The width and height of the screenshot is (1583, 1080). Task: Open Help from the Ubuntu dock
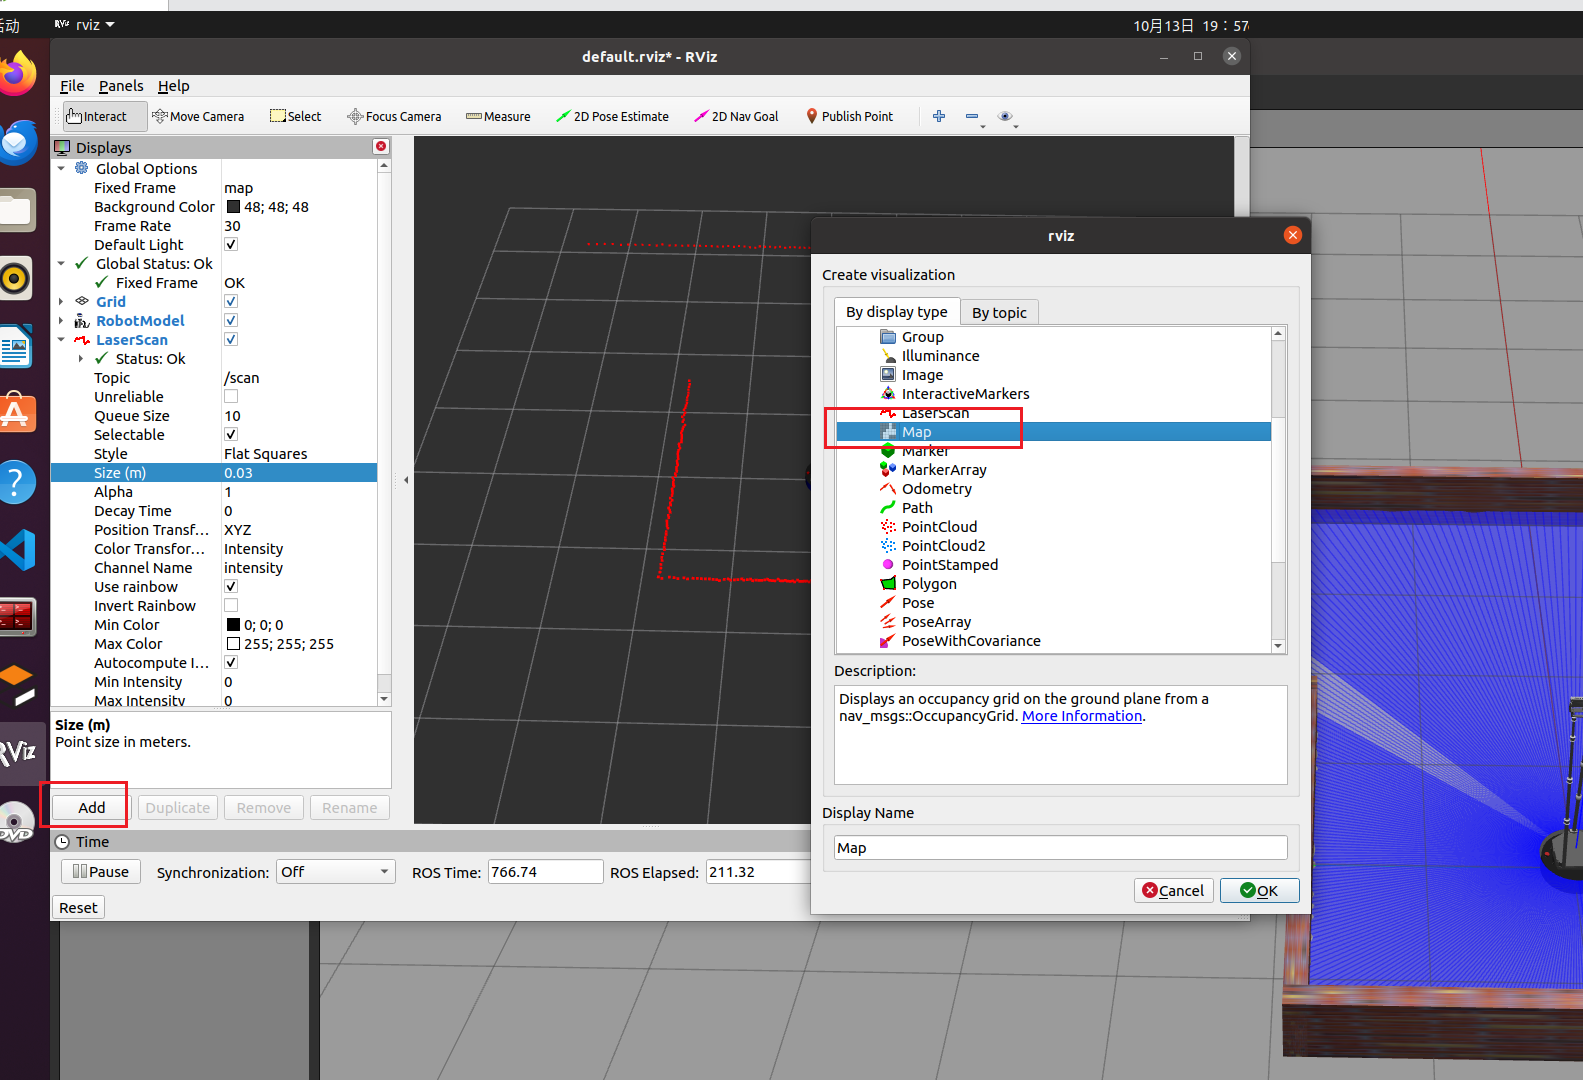(x=17, y=482)
